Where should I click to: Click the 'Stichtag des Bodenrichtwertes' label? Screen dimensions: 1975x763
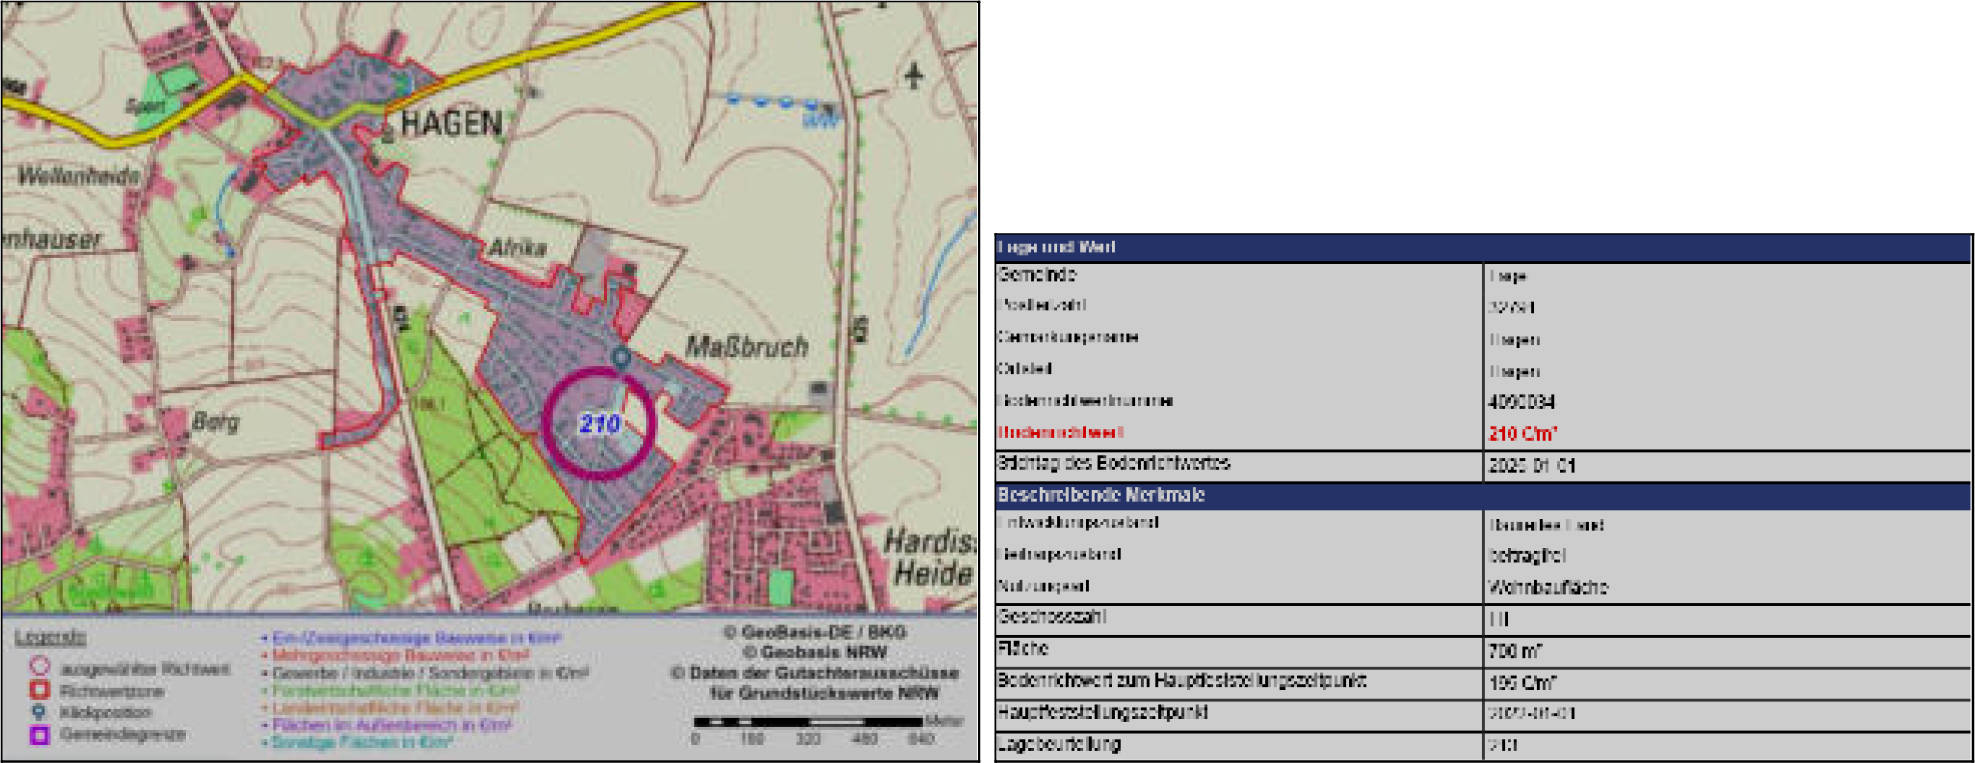pos(1113,463)
